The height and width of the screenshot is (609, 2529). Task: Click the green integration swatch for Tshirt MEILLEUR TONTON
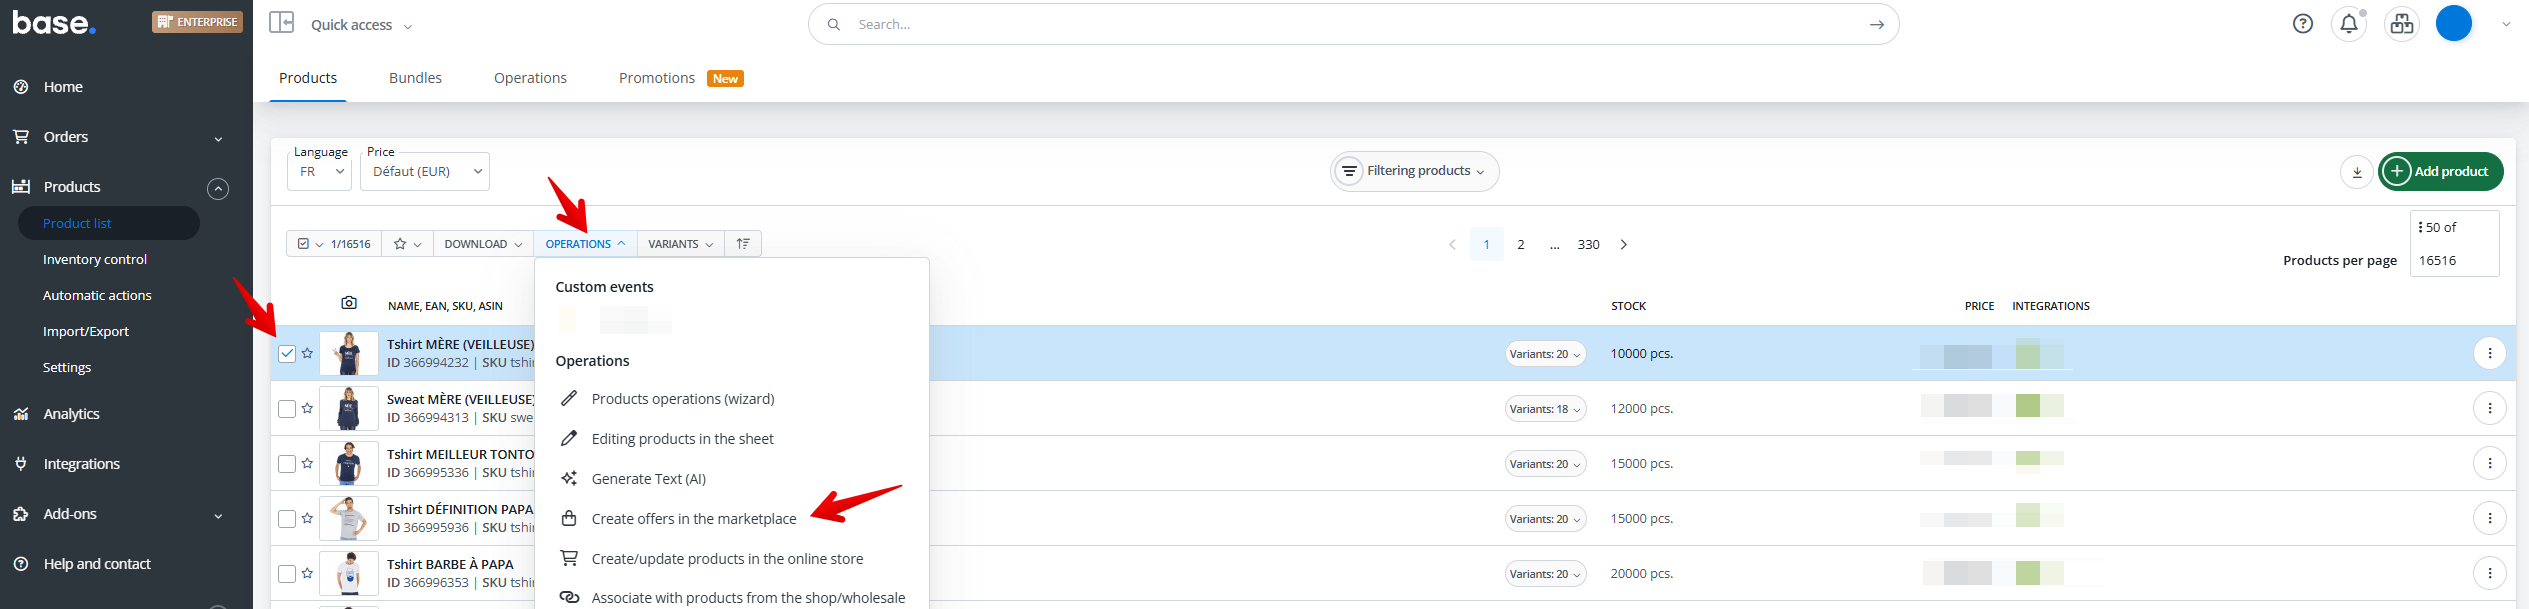pos(2028,458)
